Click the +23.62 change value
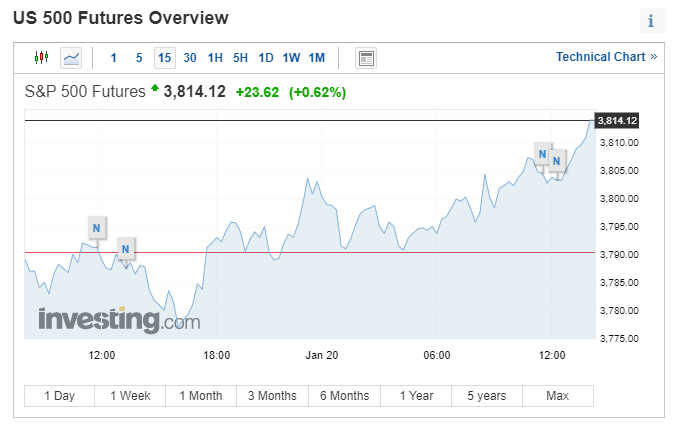The width and height of the screenshot is (682, 429). pyautogui.click(x=257, y=92)
